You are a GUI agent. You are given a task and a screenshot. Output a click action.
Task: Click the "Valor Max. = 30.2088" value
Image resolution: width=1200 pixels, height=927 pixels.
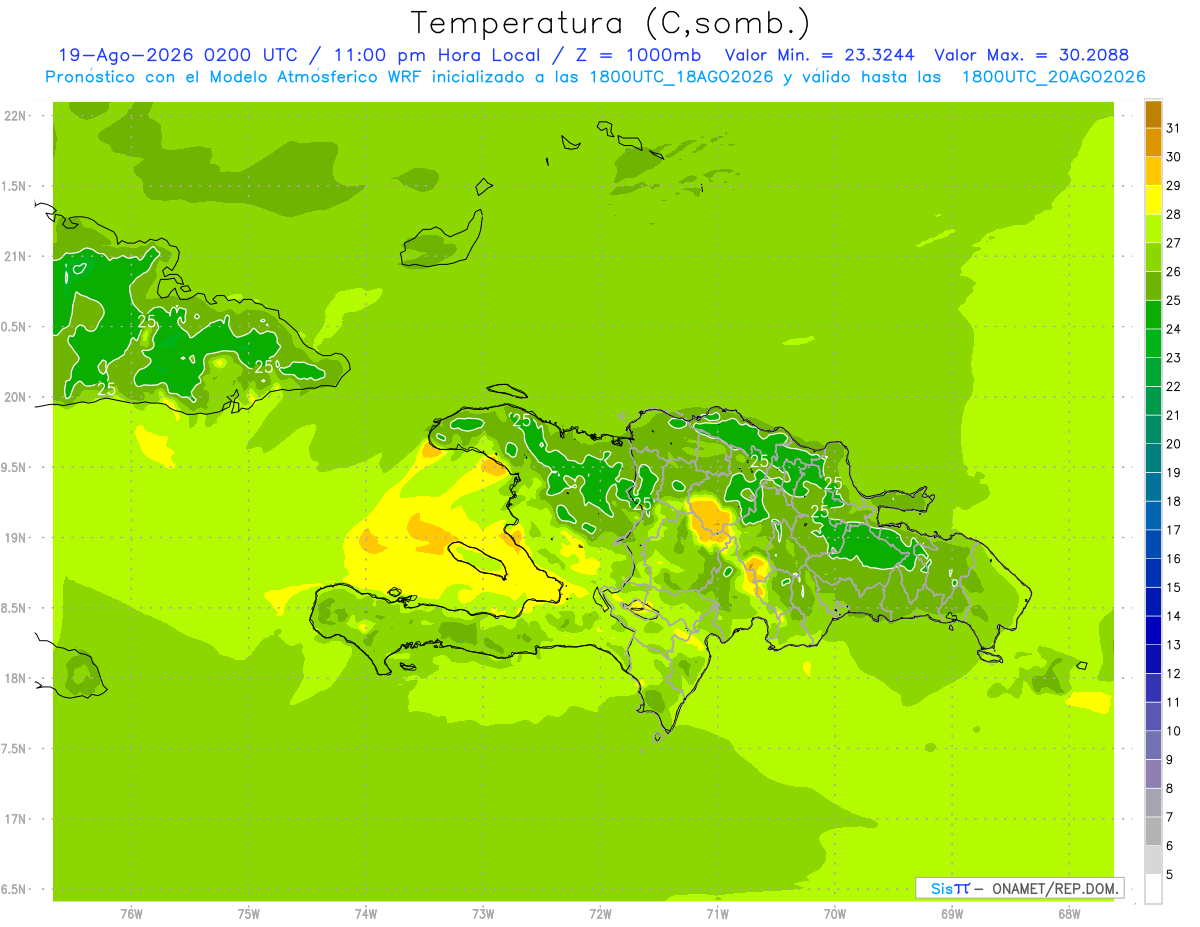point(1031,55)
